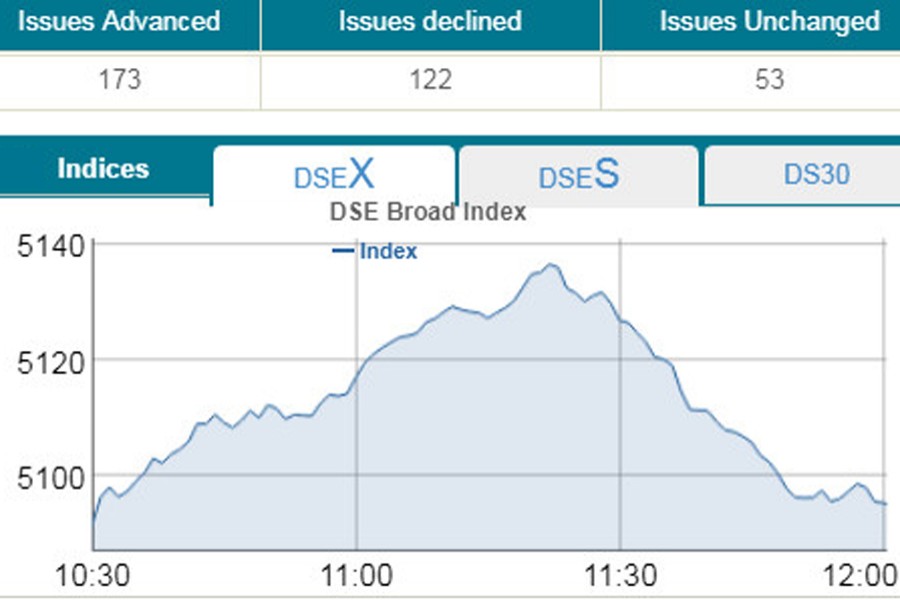Image resolution: width=900 pixels, height=600 pixels.
Task: Click the 12:00 time axis label
Action: 865,577
